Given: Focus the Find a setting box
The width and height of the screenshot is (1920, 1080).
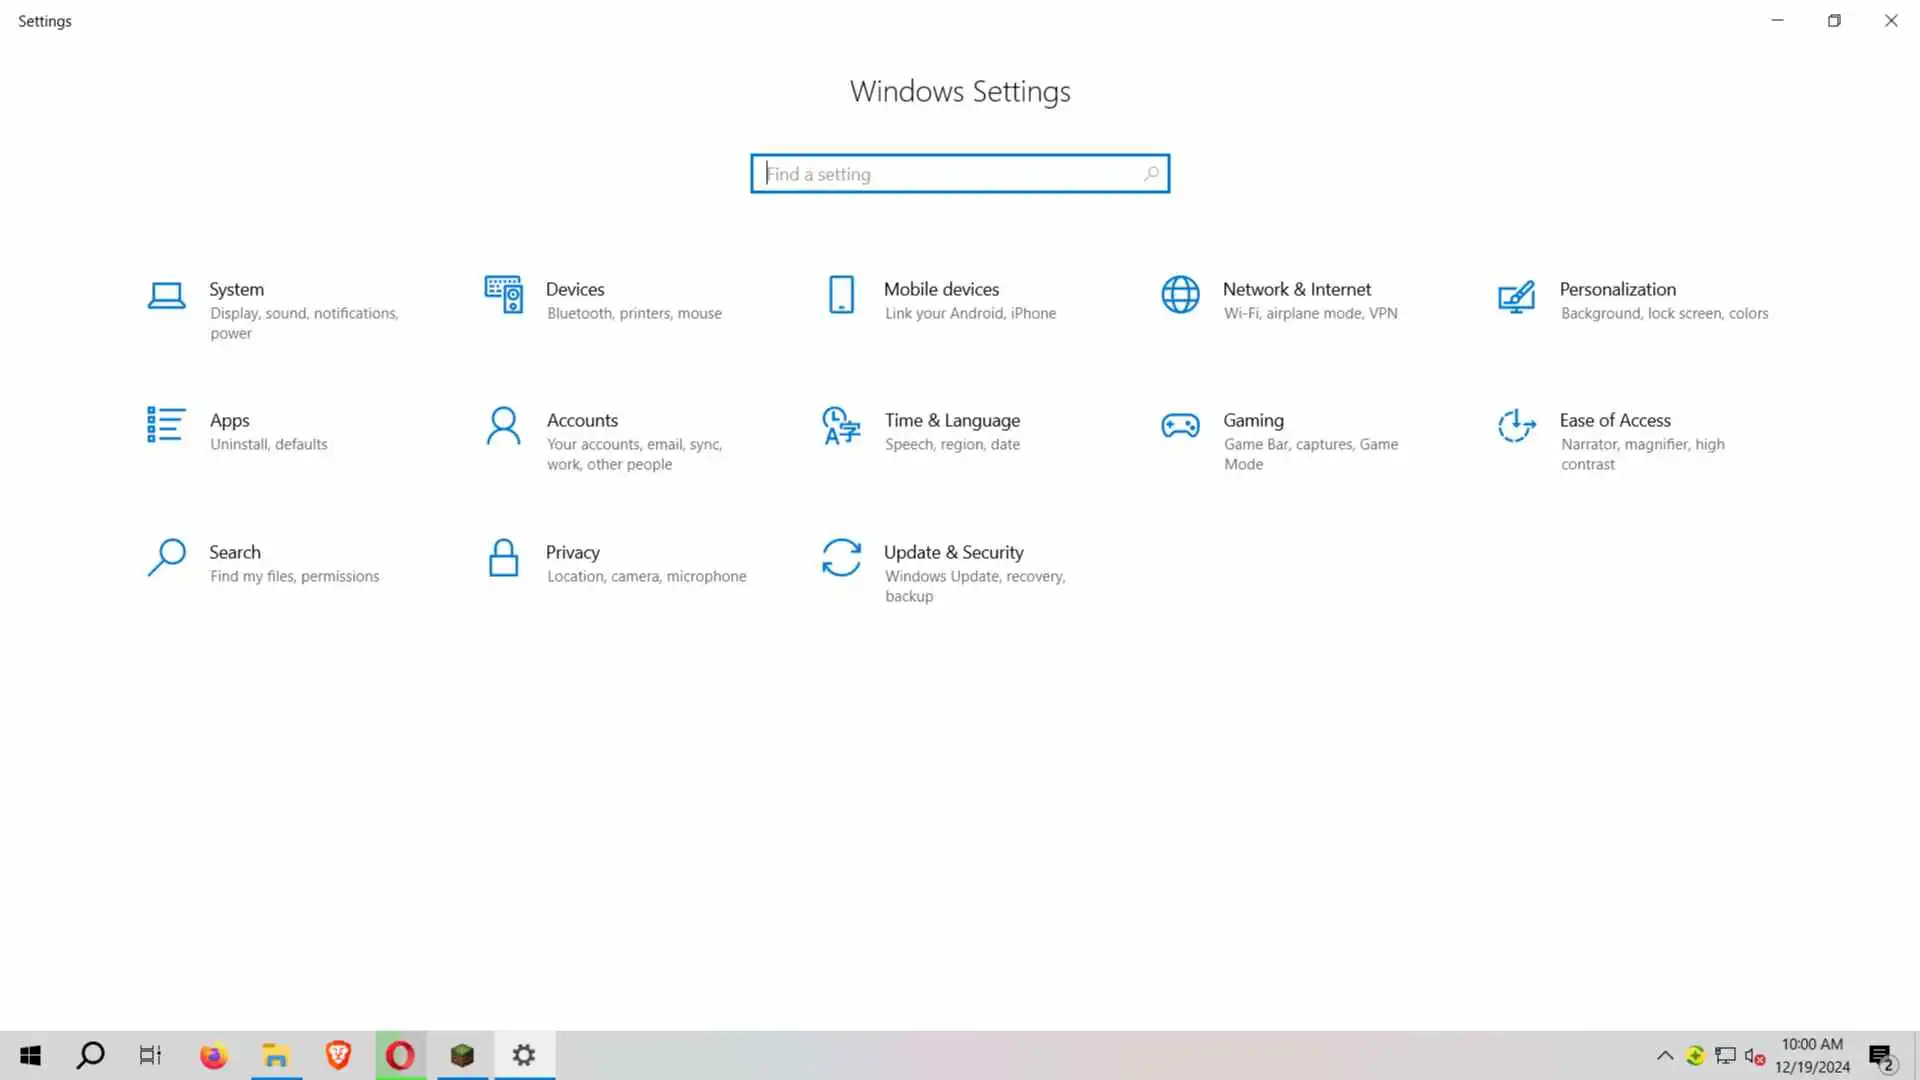Looking at the screenshot, I should click(x=950, y=174).
